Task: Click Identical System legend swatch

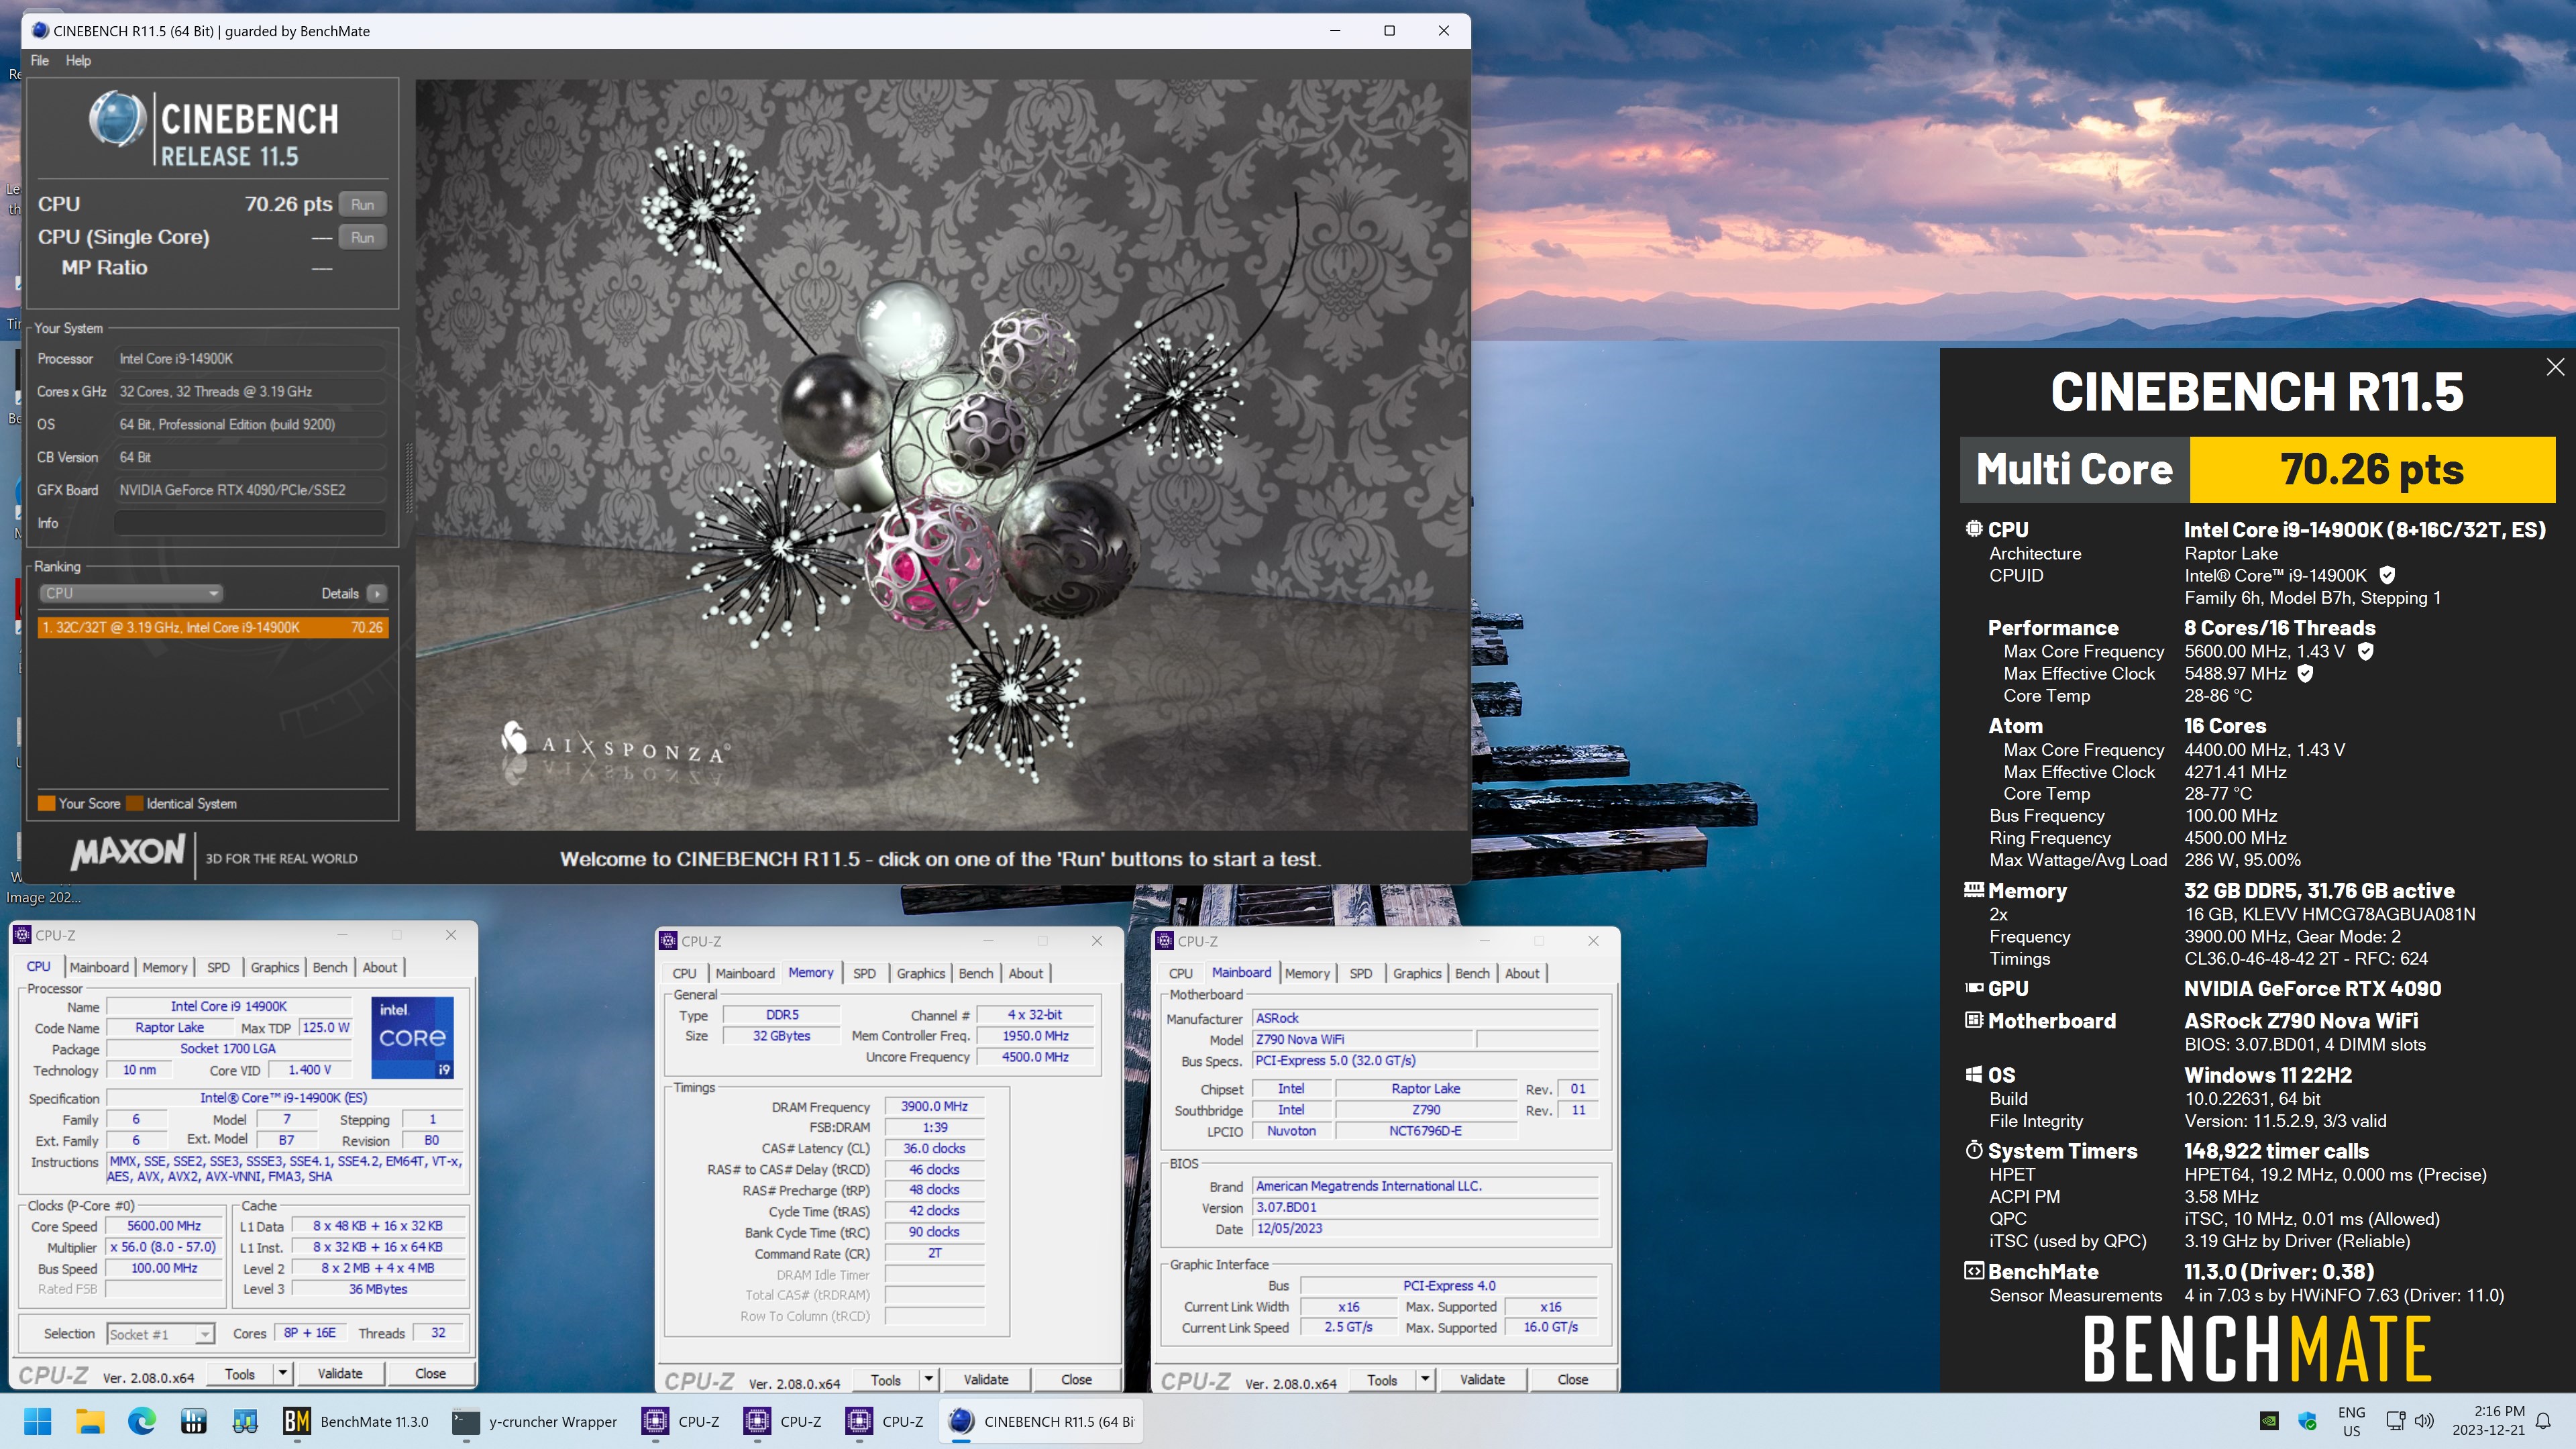Action: 135,803
